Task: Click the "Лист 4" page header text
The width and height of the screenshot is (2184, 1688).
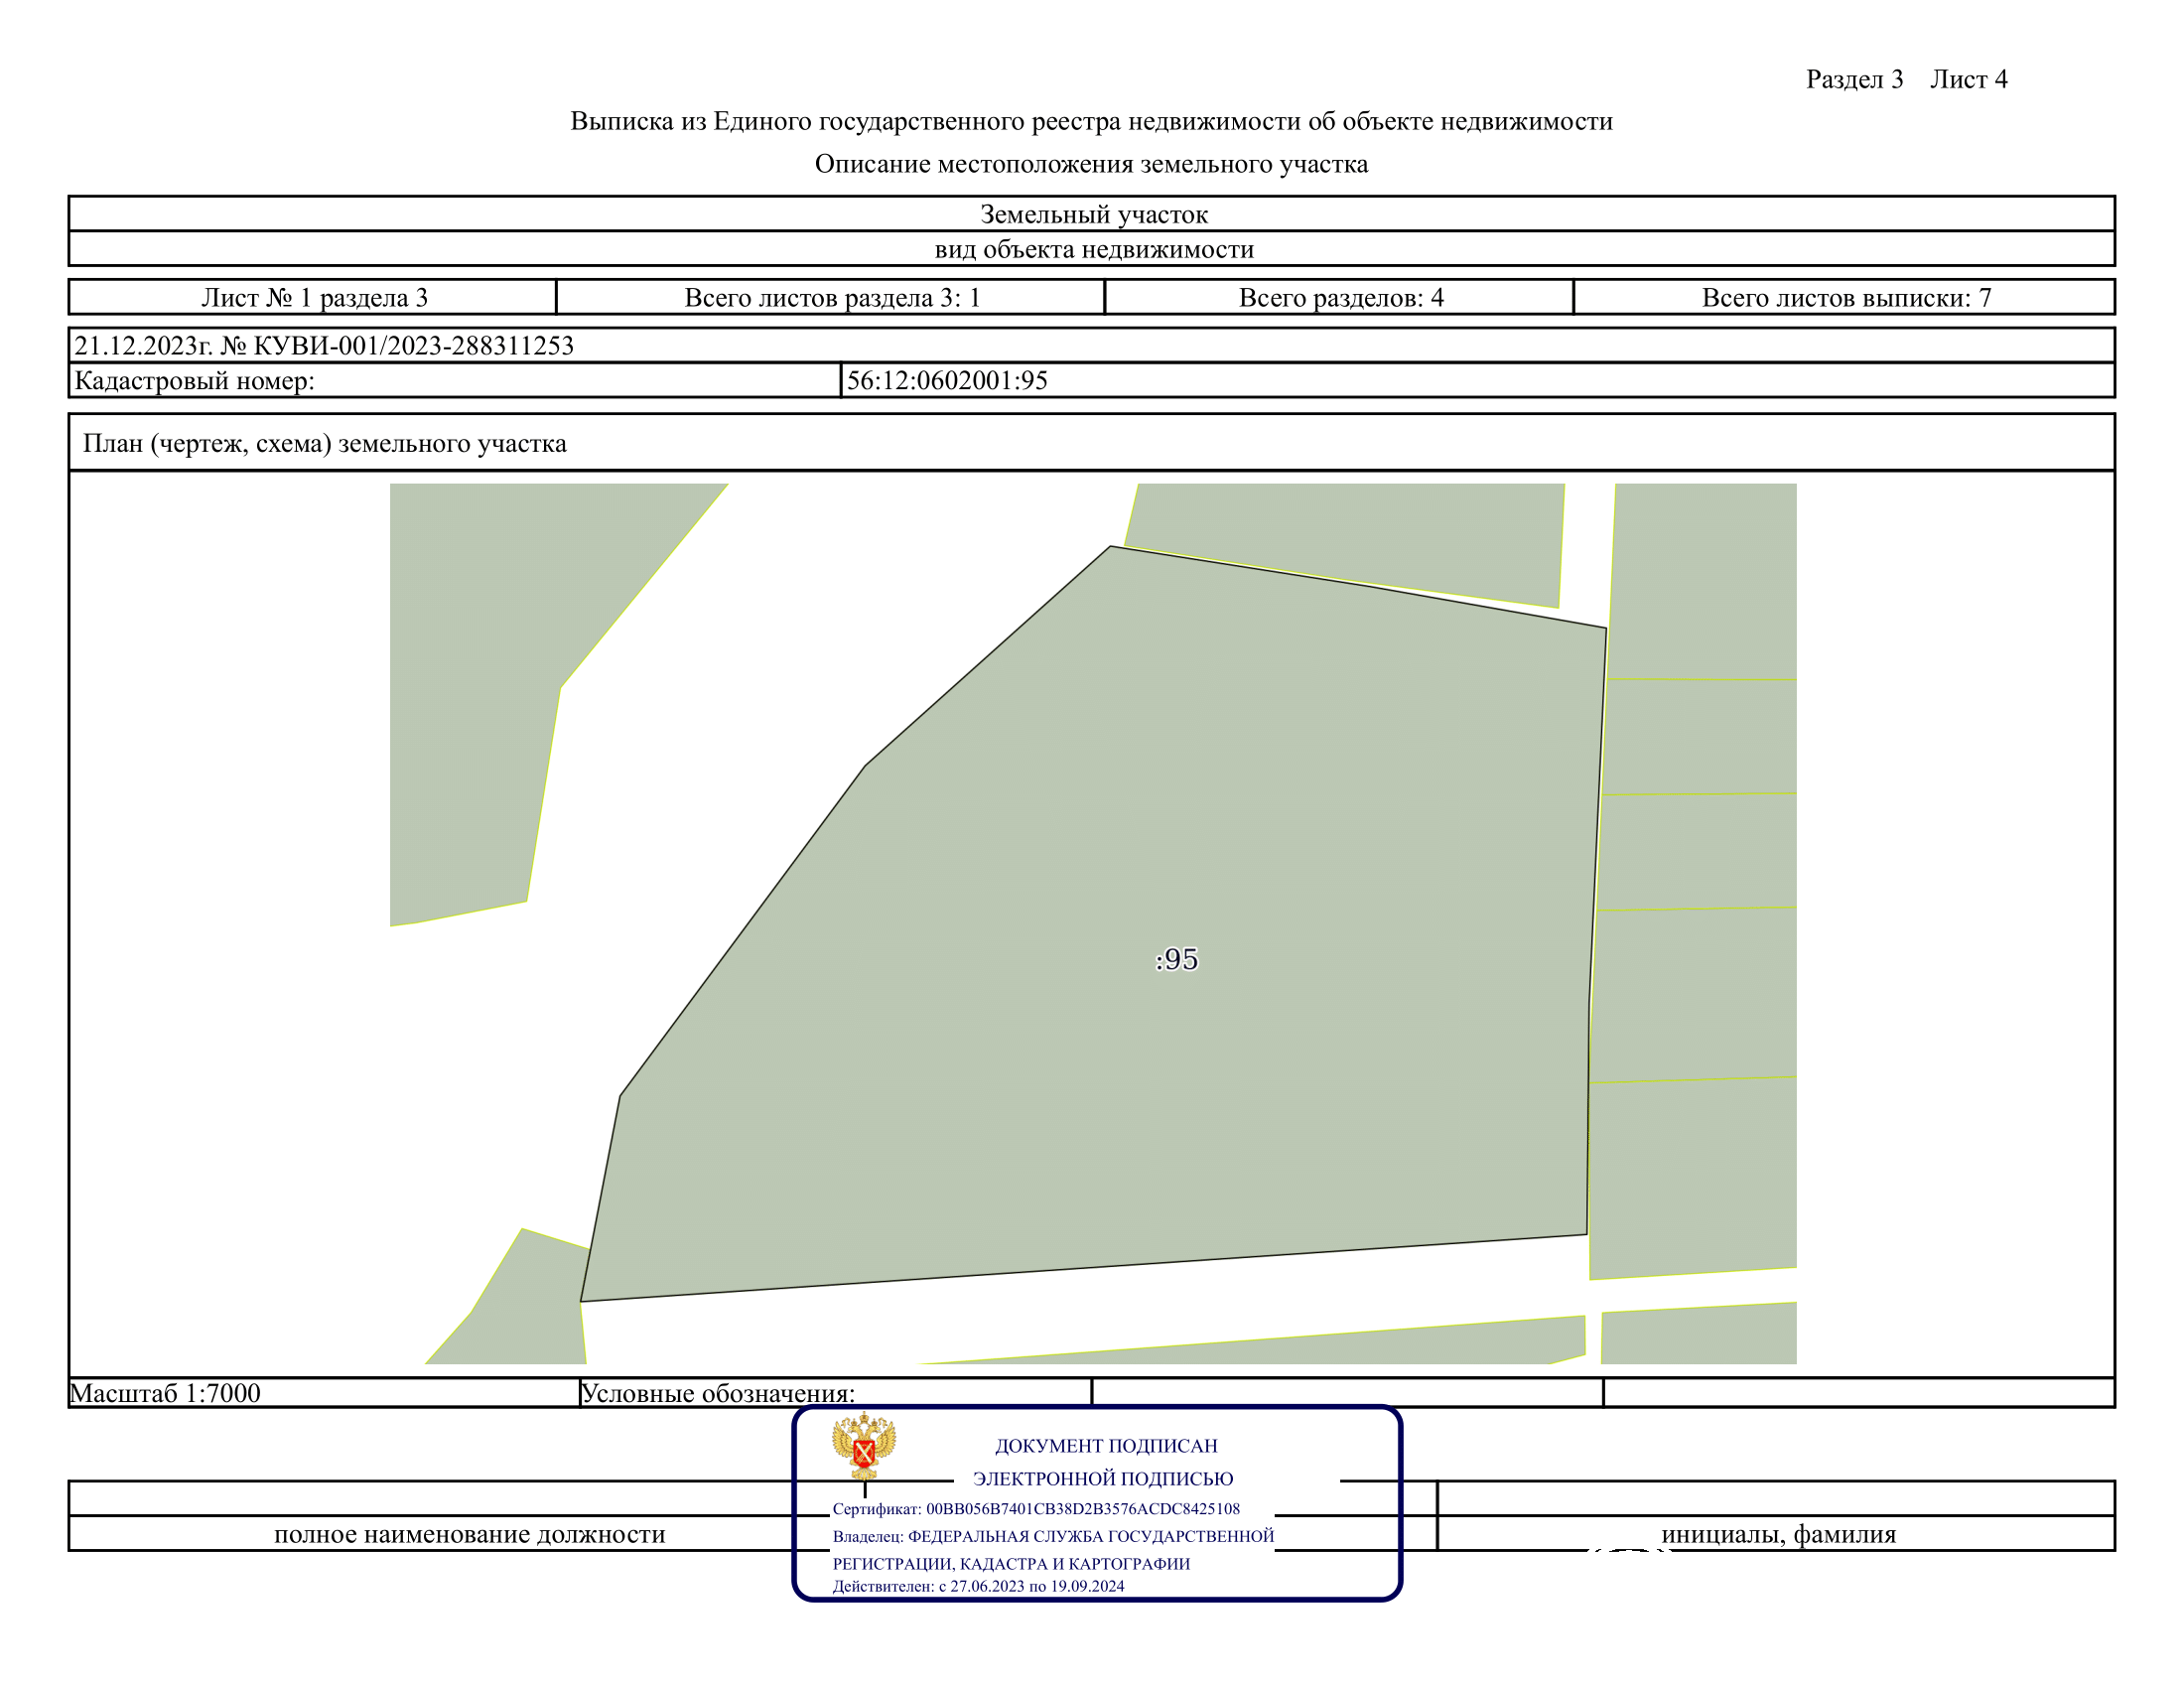Action: coord(1968,79)
